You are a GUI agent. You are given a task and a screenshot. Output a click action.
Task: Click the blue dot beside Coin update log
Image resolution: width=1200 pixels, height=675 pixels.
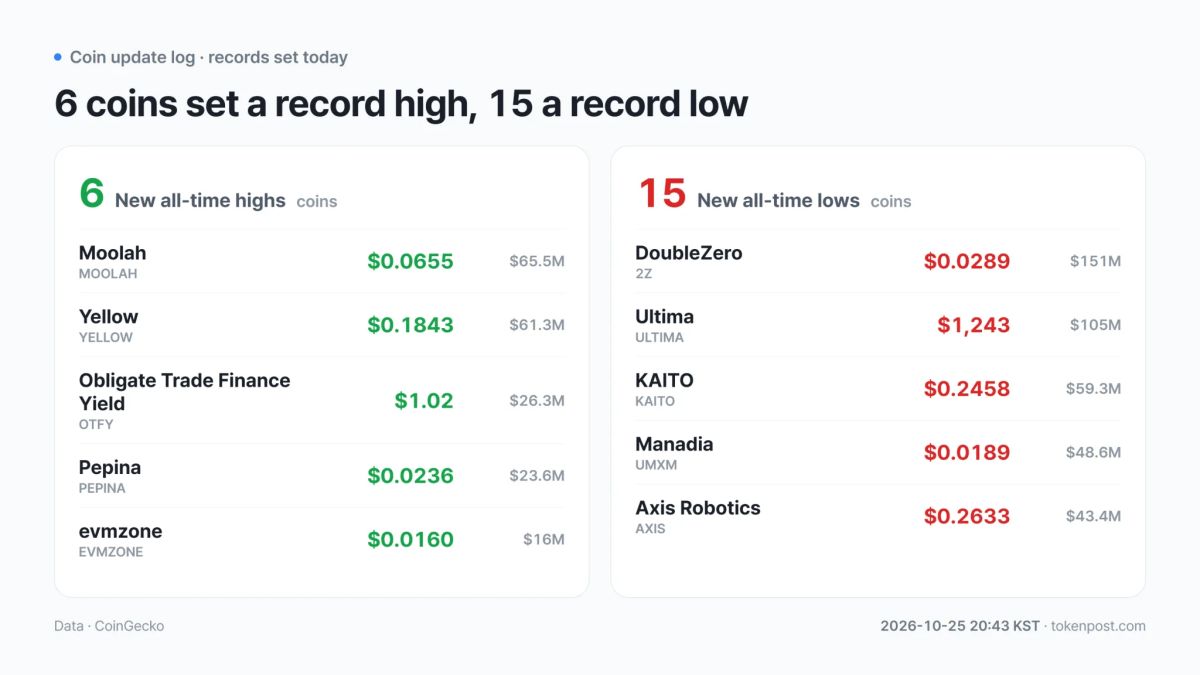pos(58,57)
